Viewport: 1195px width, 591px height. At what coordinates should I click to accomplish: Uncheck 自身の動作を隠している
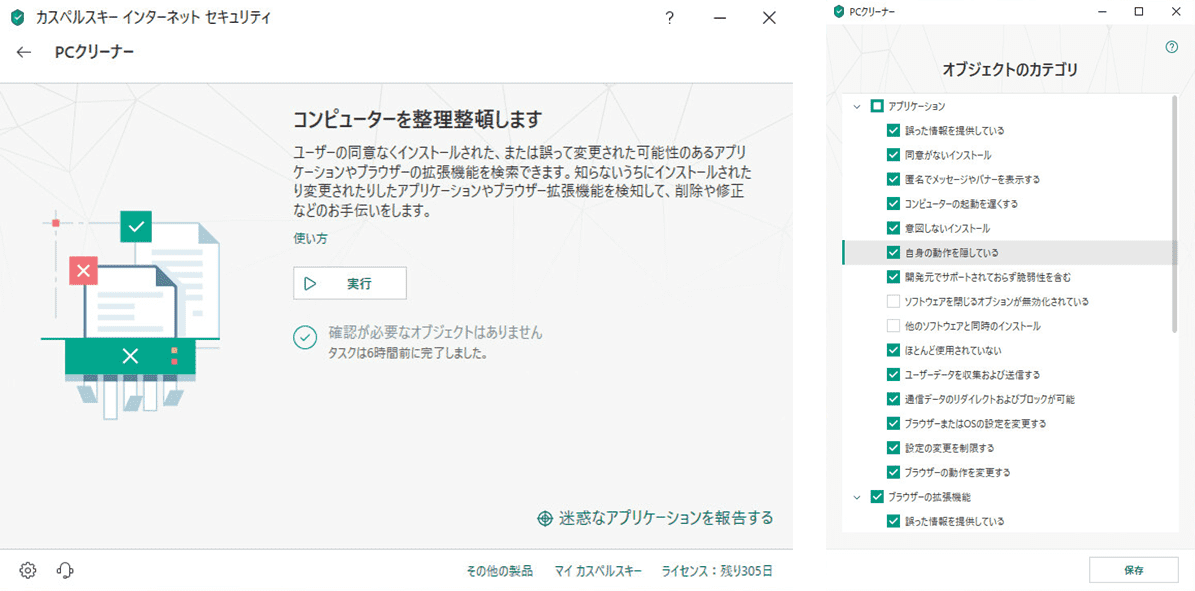[x=894, y=252]
